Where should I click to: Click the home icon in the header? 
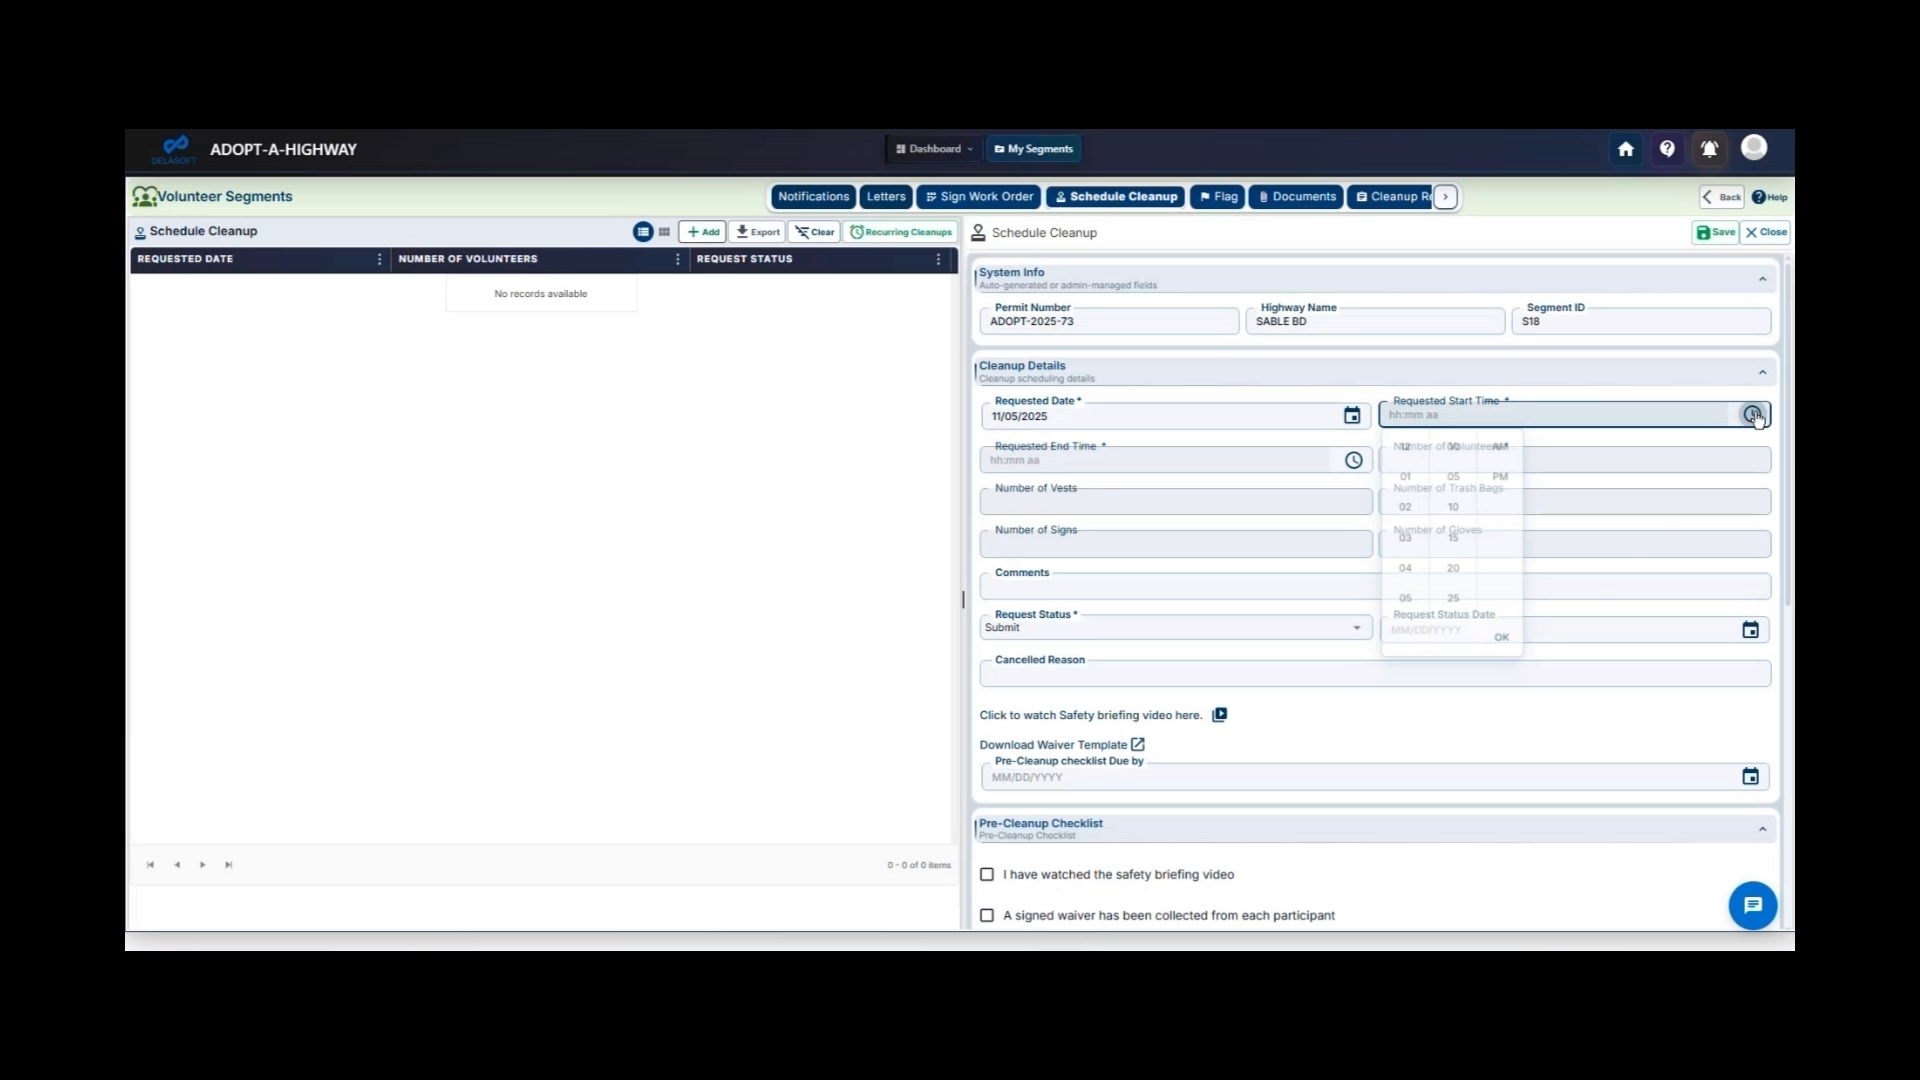1625,148
